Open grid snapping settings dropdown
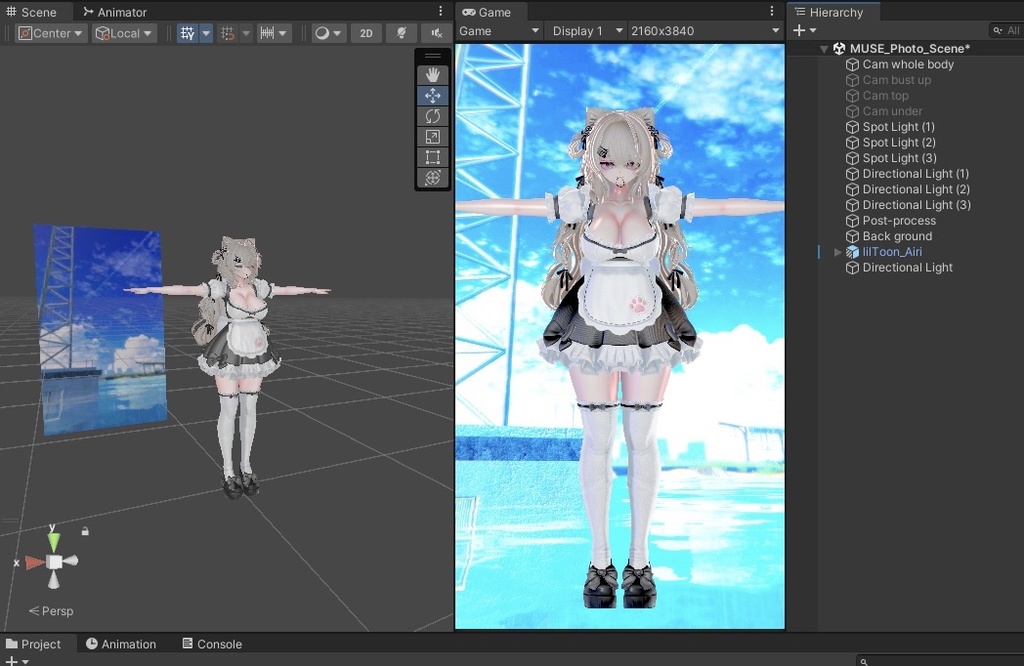 (246, 33)
